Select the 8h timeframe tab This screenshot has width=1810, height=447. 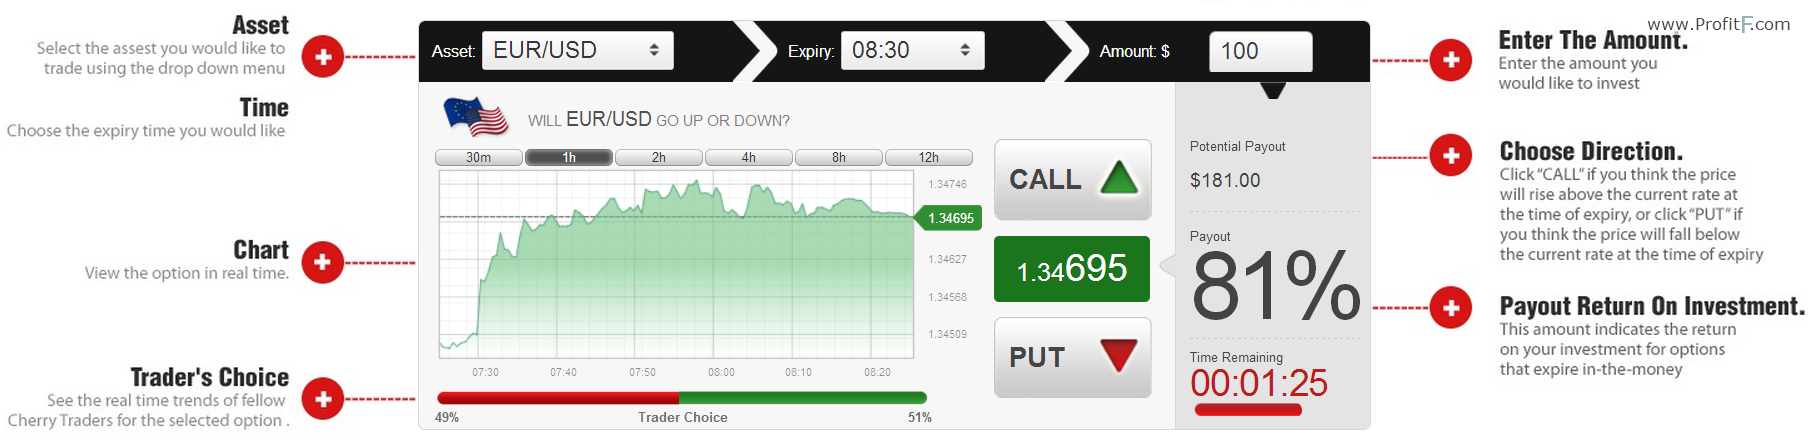(839, 158)
